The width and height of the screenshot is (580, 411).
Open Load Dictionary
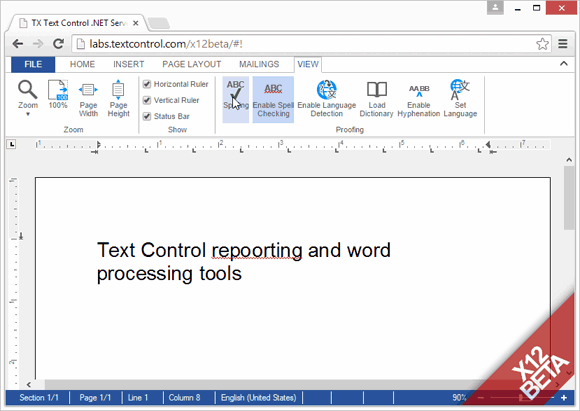tap(376, 99)
